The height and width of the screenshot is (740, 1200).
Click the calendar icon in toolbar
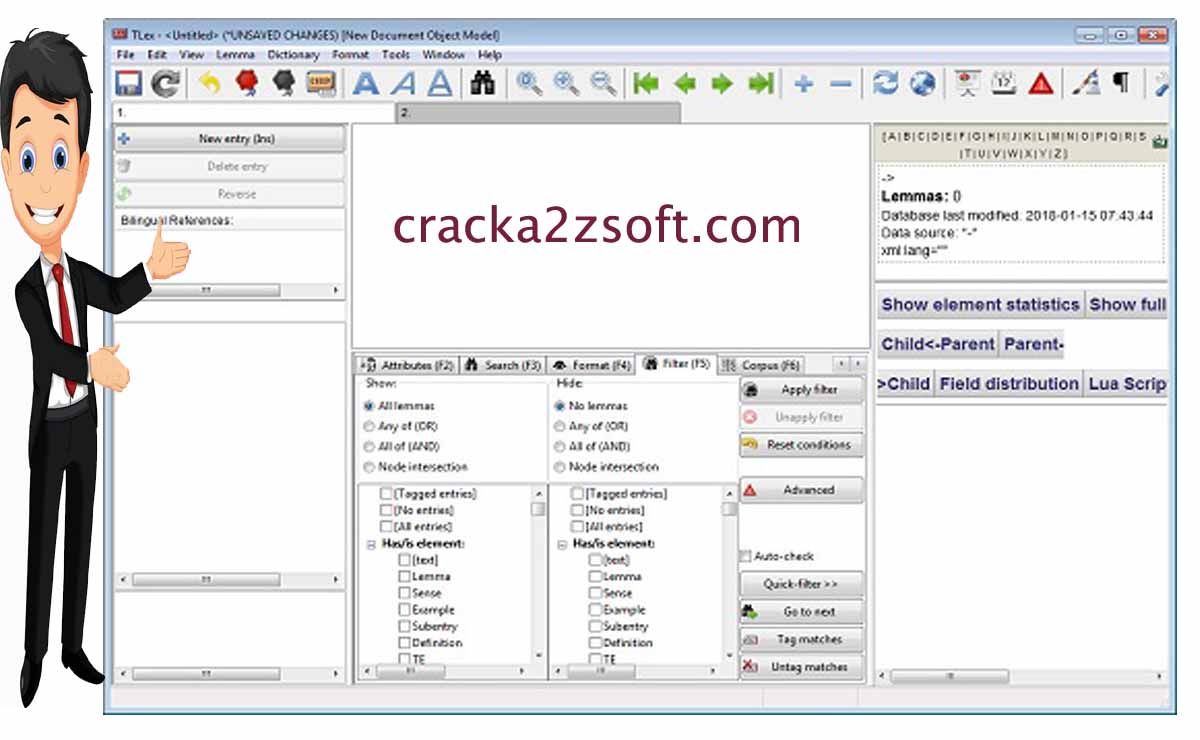1004,83
